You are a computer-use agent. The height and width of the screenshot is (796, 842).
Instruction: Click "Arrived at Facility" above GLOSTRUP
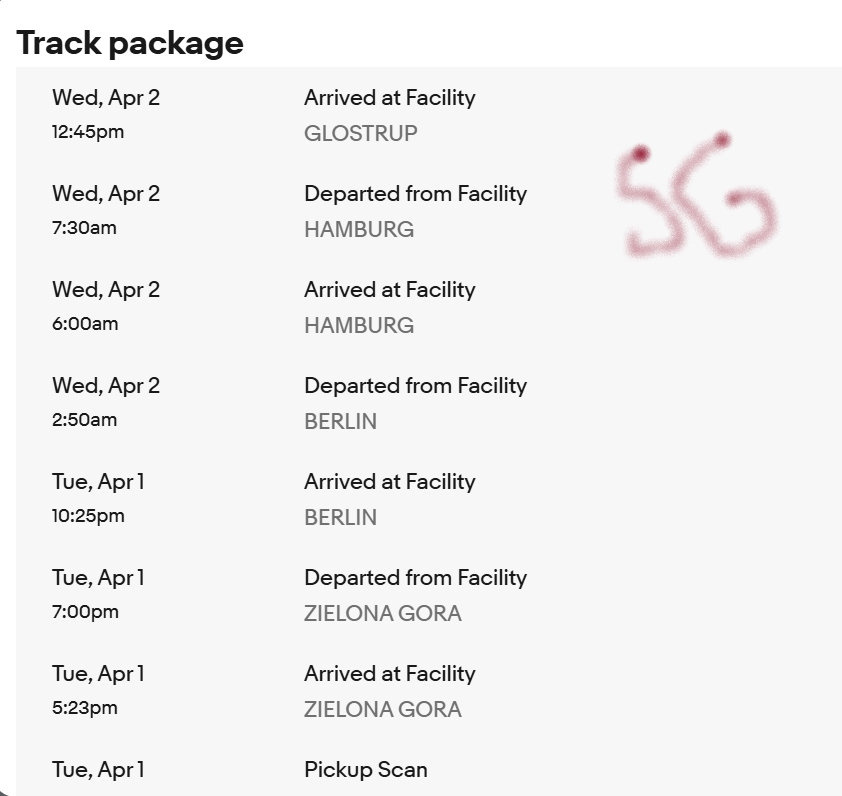(x=389, y=98)
